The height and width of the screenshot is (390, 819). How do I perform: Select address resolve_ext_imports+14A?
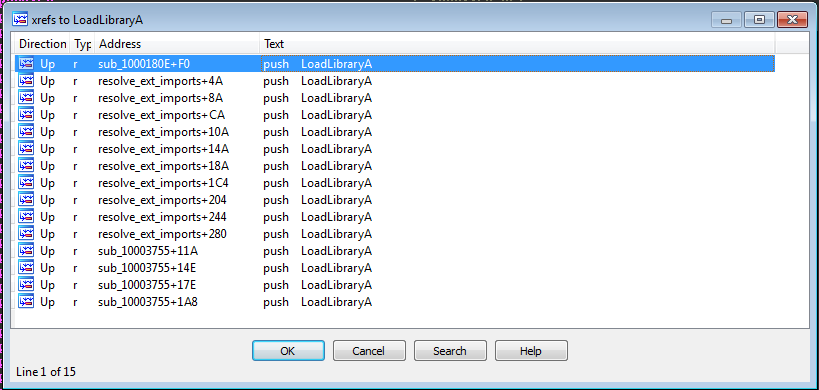[x=163, y=149]
